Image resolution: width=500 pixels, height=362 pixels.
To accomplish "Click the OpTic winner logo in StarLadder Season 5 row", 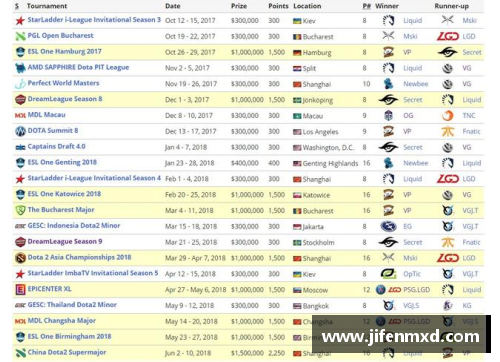I will coord(388,274).
